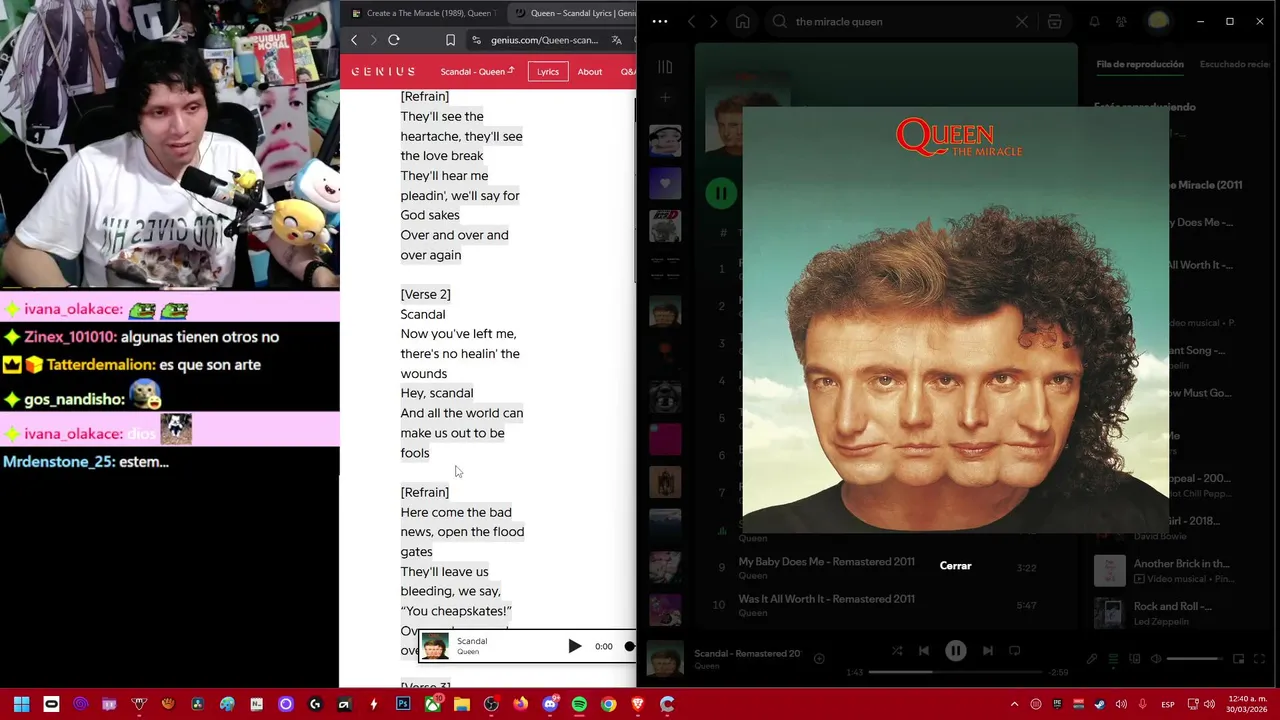Toggle the play queue icon in Spotify
1280x720 pixels.
[1113, 659]
